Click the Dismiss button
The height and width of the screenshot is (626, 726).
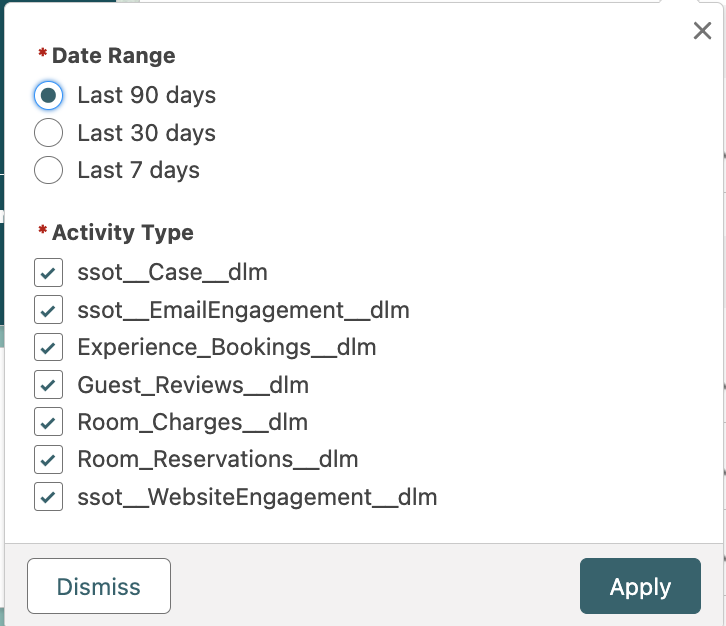(x=98, y=586)
